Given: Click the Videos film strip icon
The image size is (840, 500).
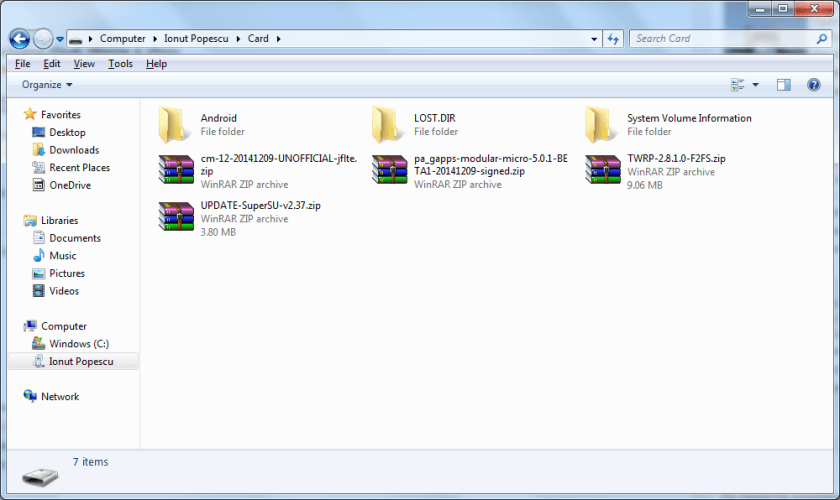Looking at the screenshot, I should 39,291.
